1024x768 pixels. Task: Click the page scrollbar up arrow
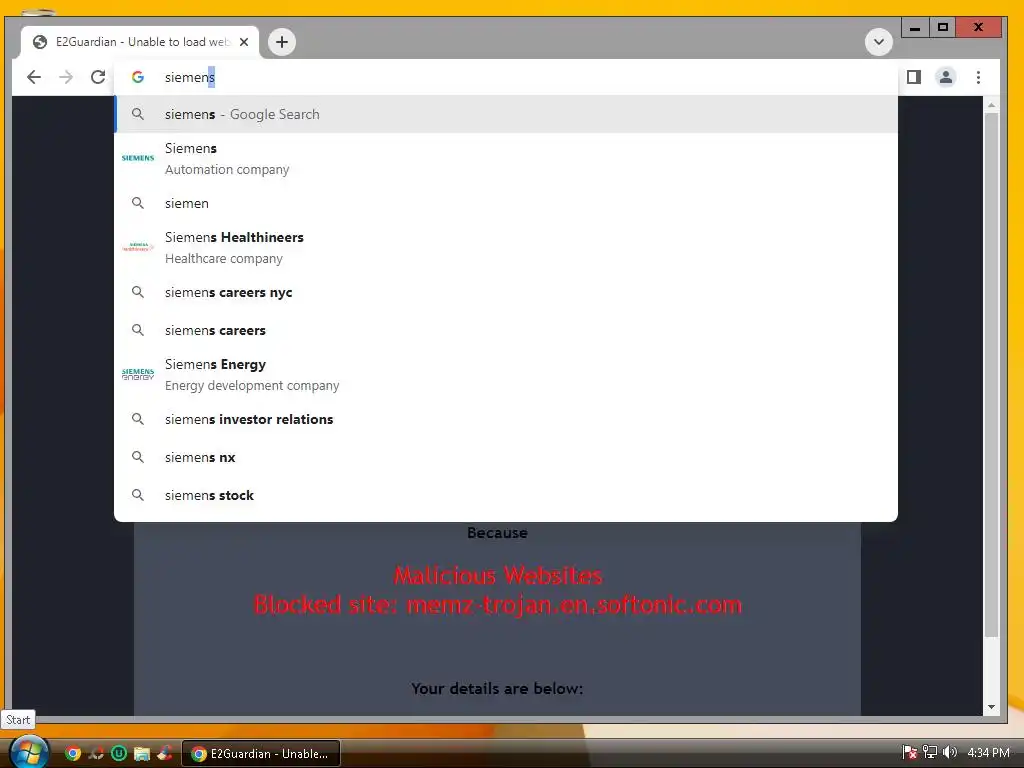click(991, 104)
